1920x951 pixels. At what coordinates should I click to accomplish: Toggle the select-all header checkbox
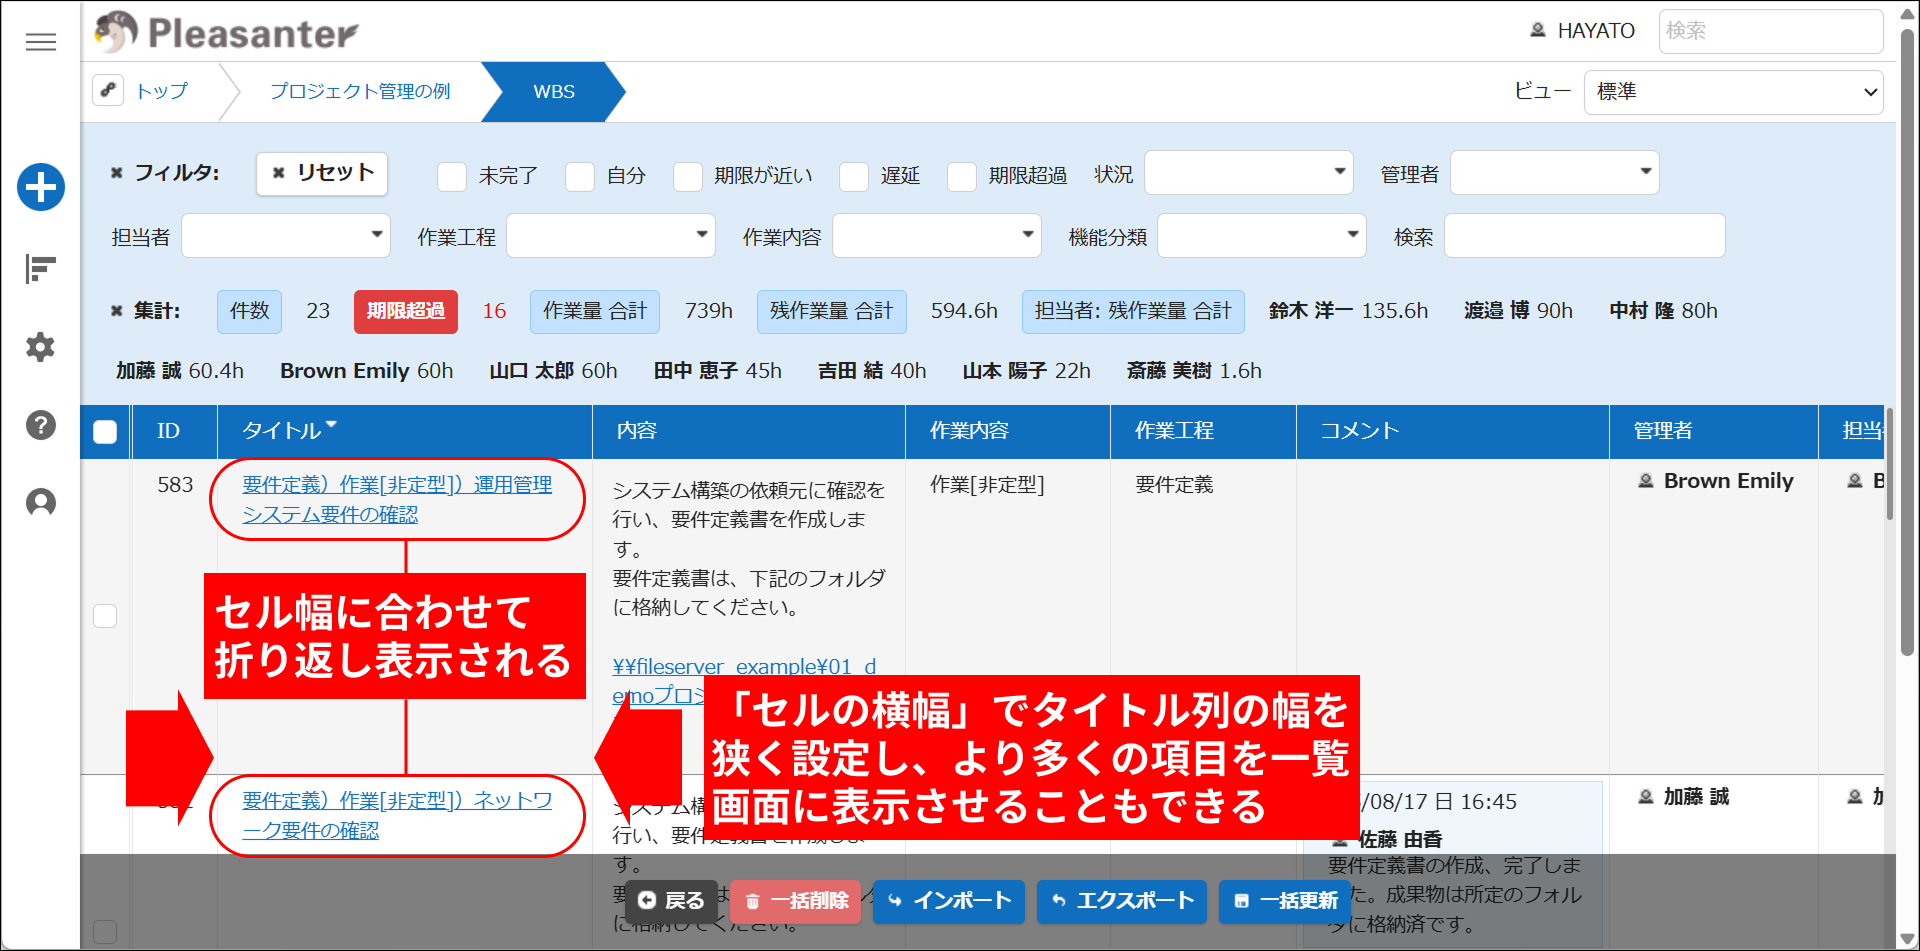(105, 431)
